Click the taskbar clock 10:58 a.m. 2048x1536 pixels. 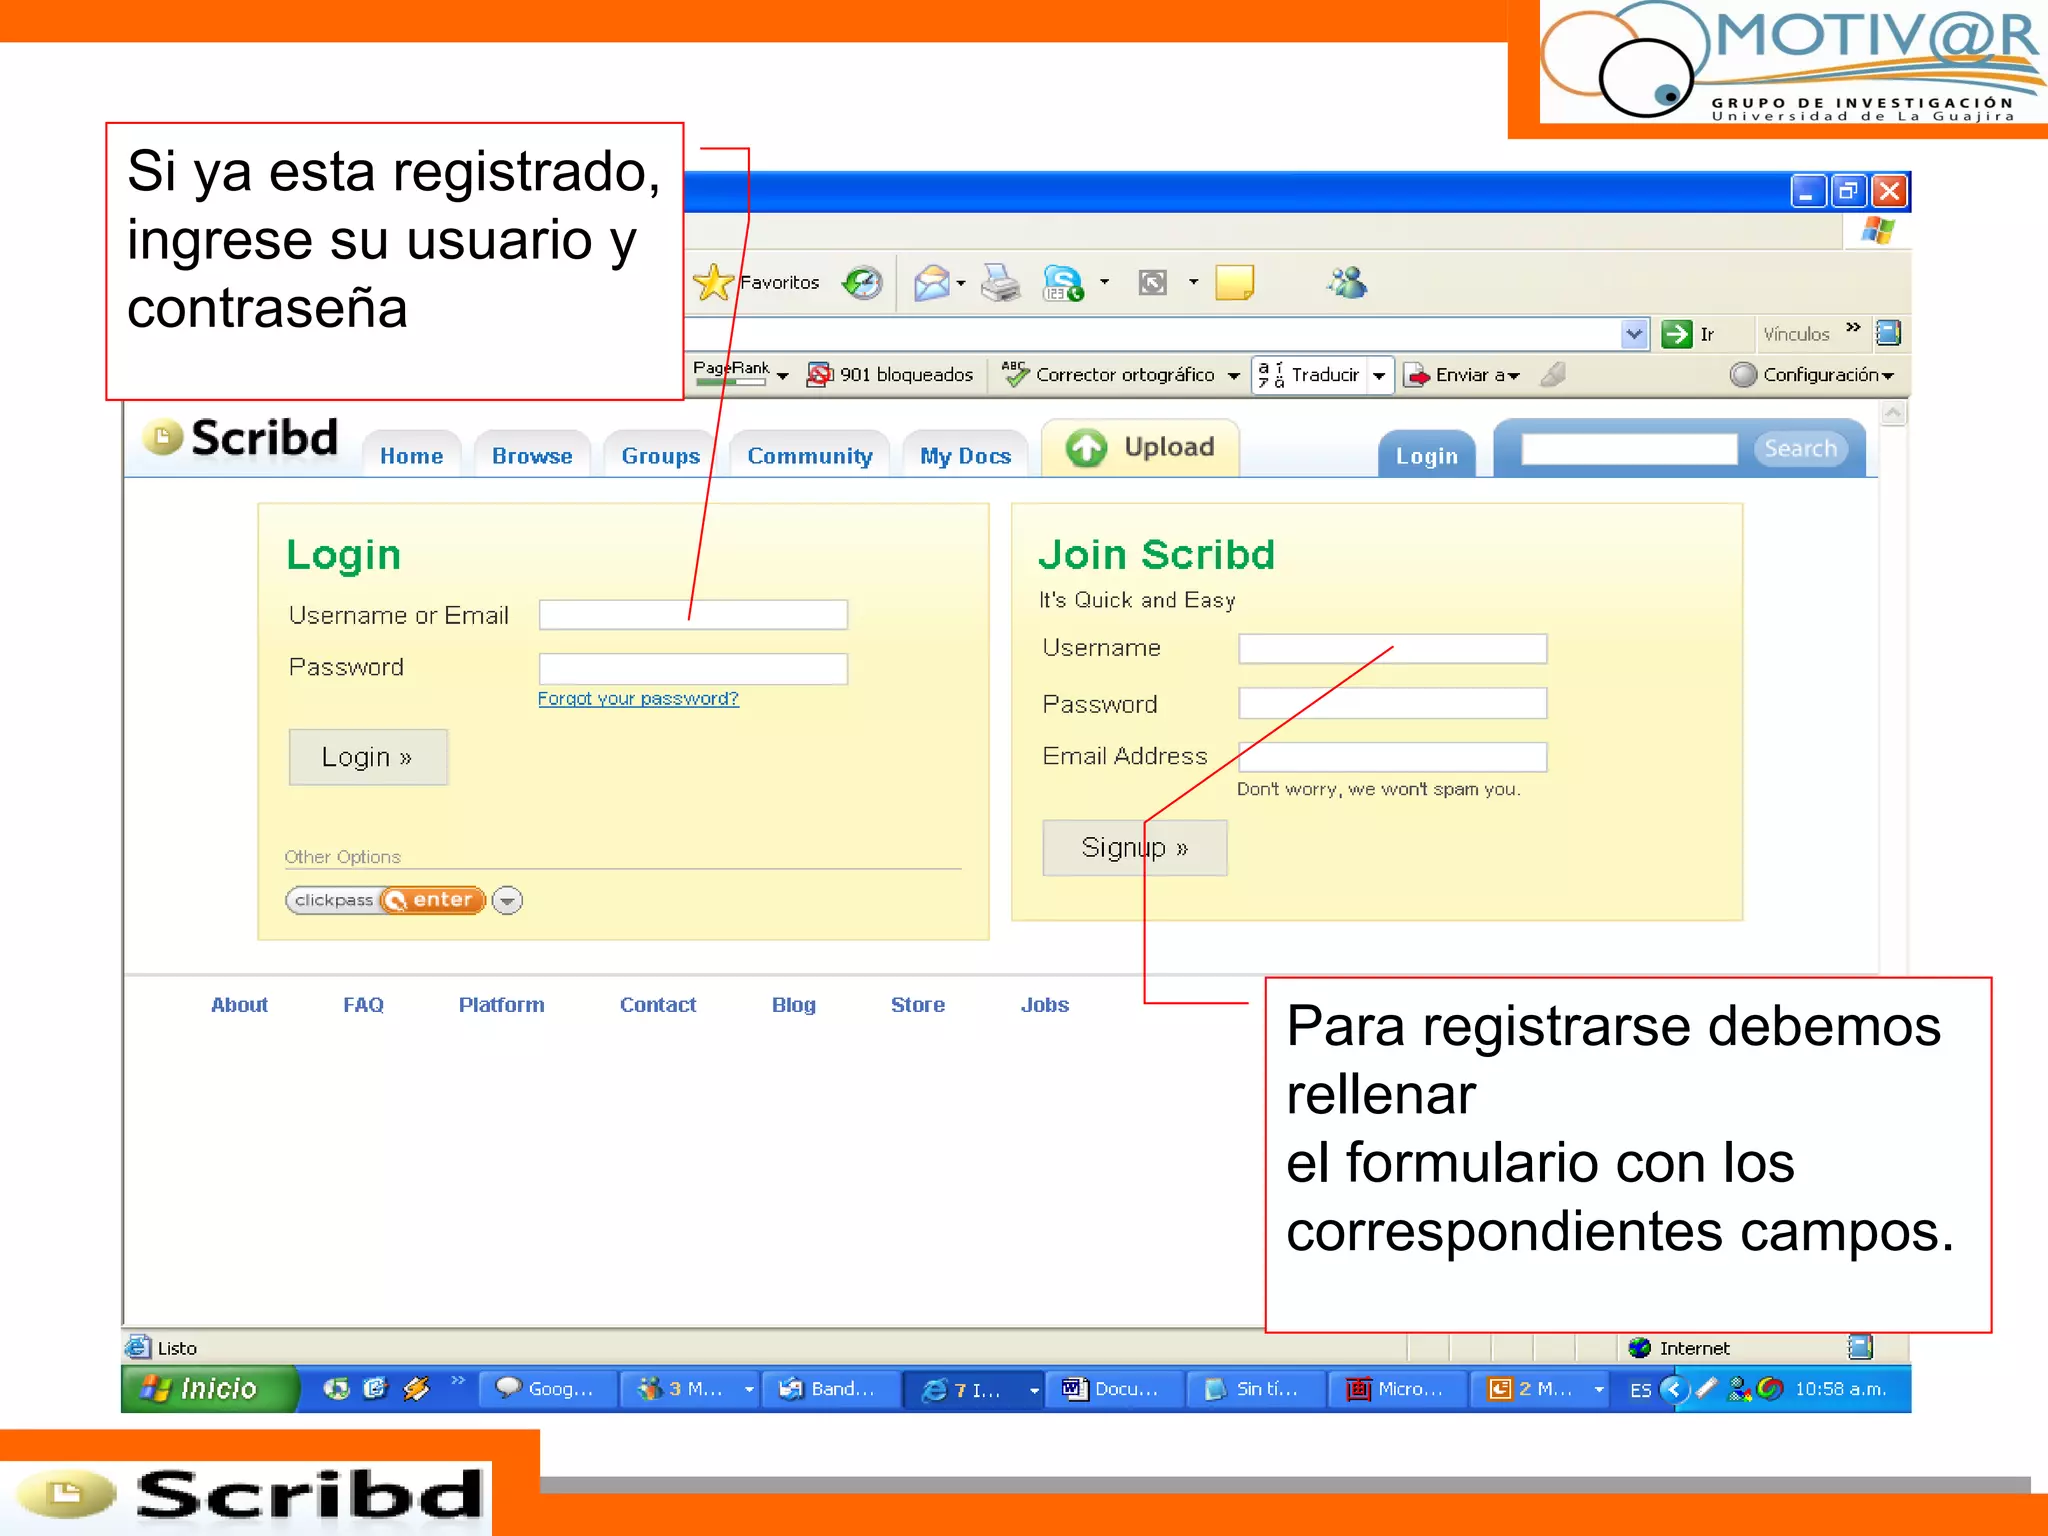point(1840,1389)
